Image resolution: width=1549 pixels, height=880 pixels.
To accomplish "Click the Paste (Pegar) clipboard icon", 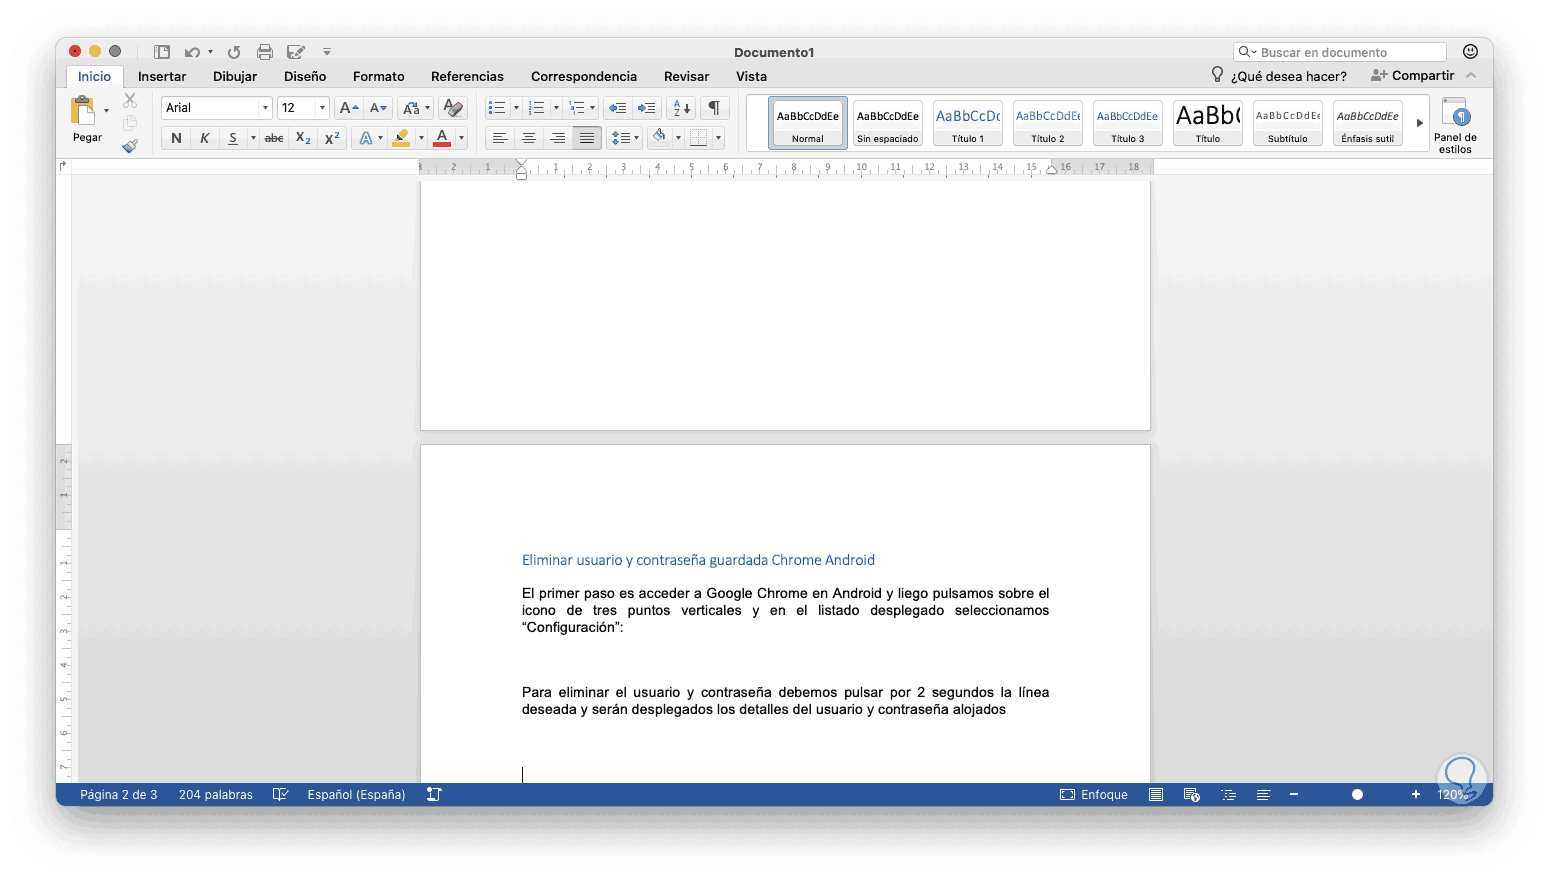I will pyautogui.click(x=83, y=110).
